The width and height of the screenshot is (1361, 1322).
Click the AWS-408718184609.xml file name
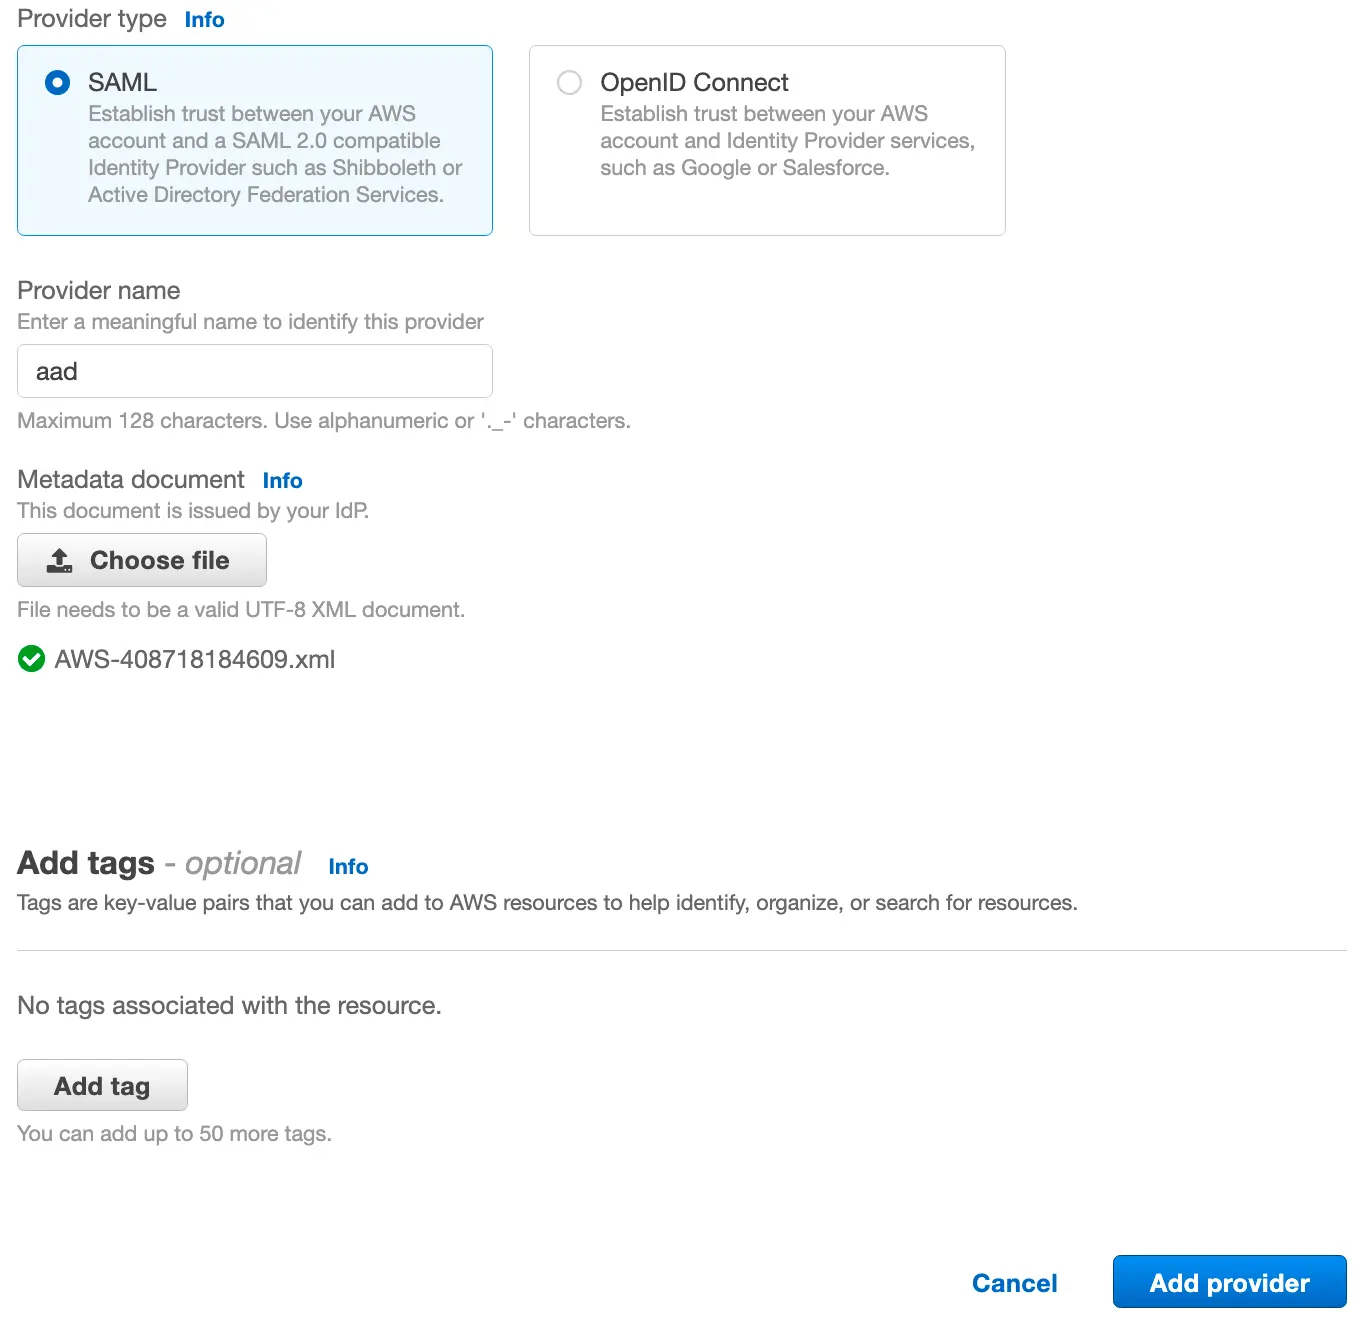point(195,660)
